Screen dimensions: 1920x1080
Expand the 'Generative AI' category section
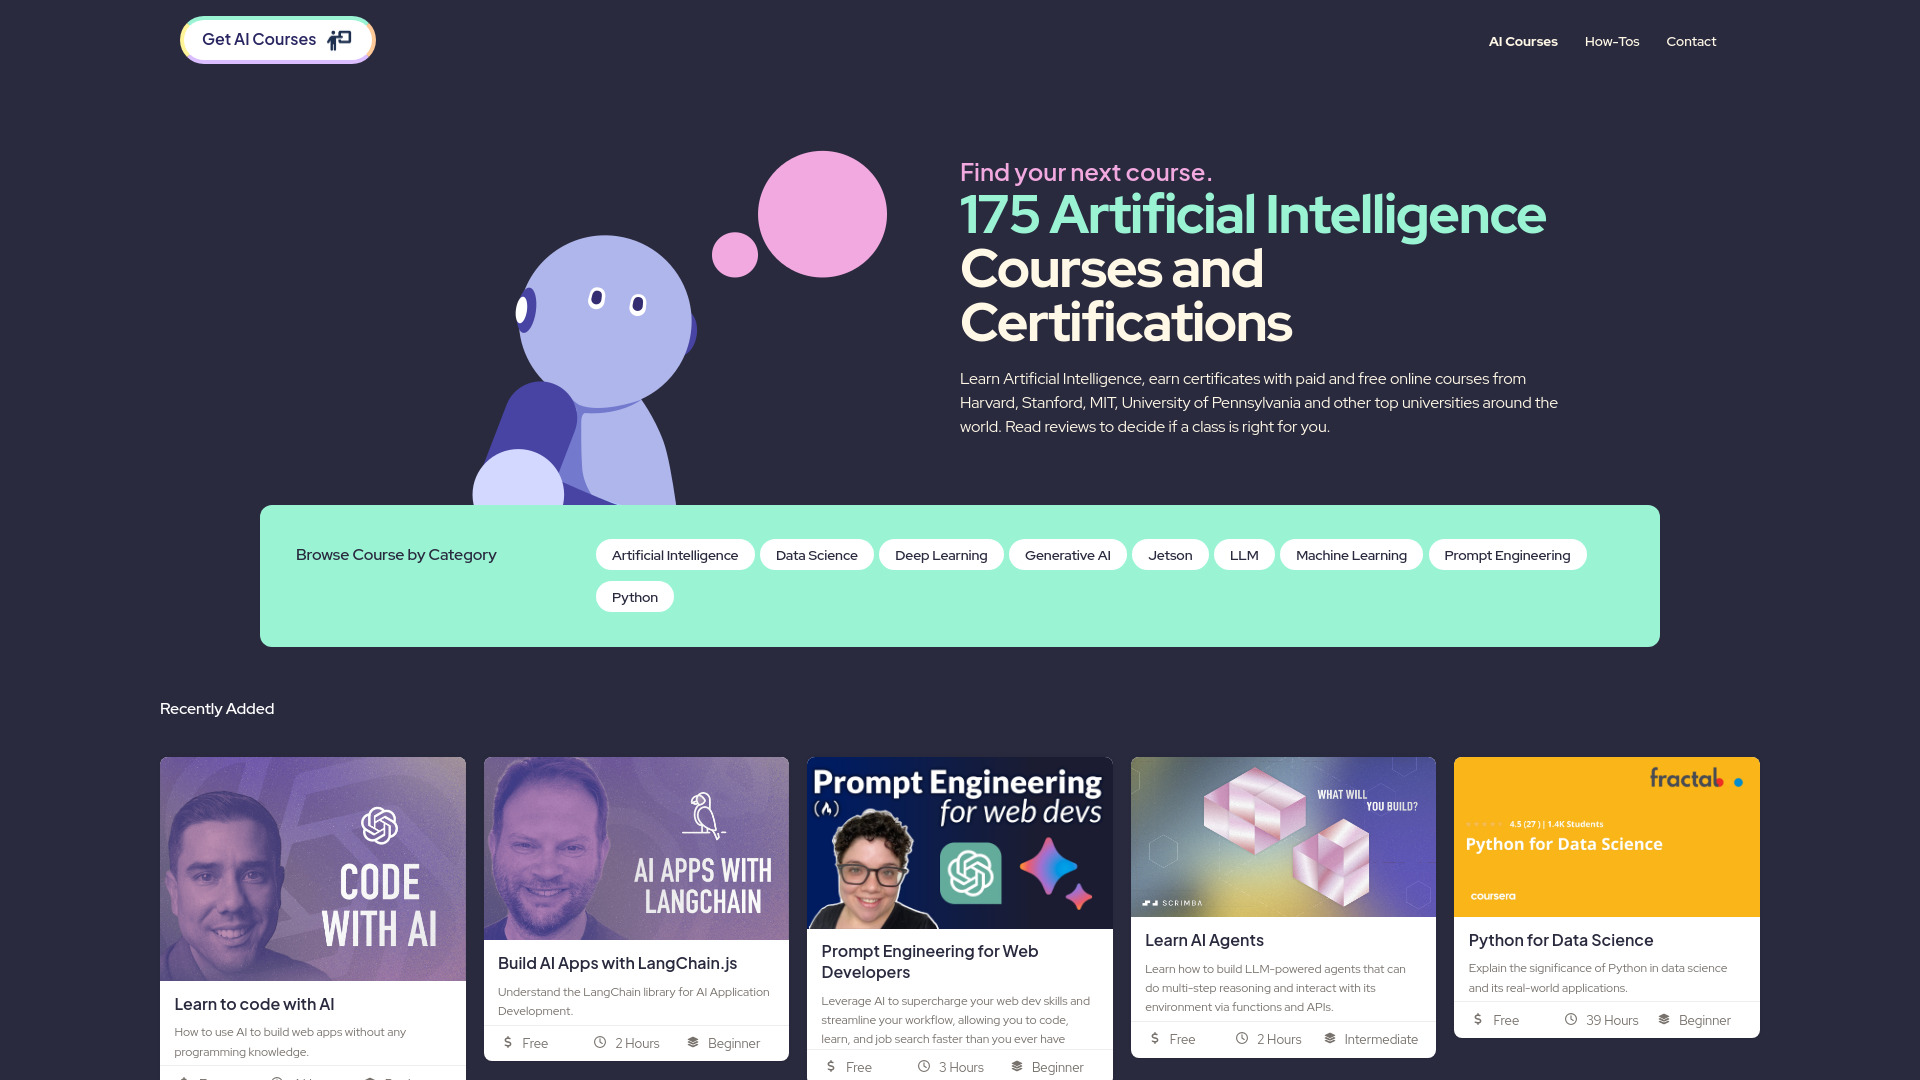click(1067, 554)
